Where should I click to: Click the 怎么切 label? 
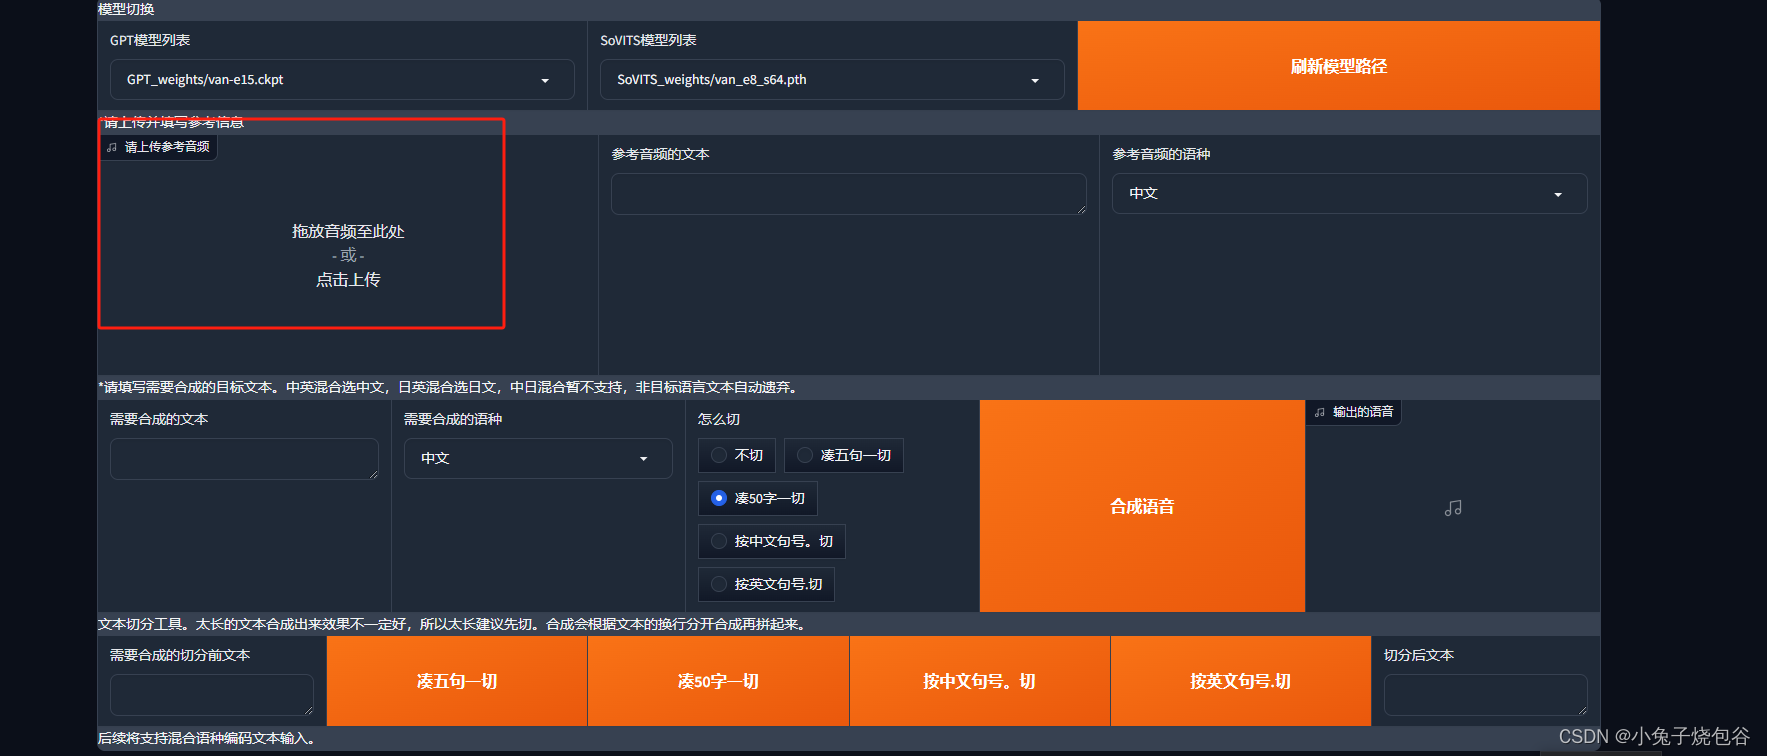click(719, 419)
